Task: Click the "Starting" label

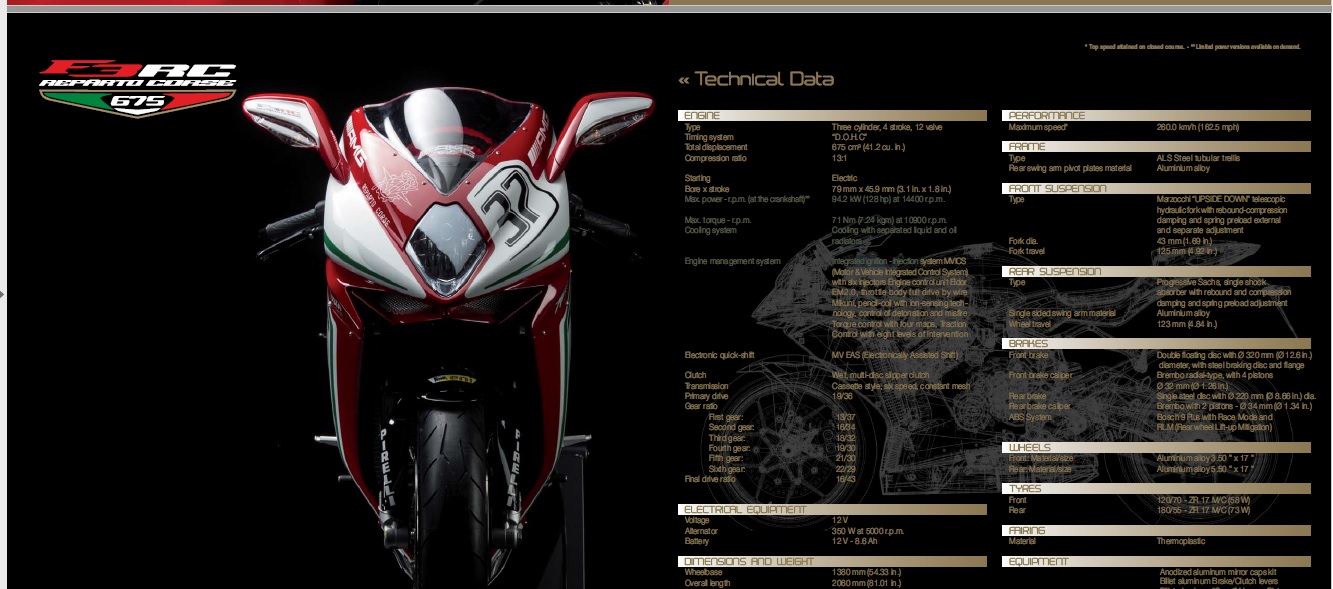Action: point(699,178)
